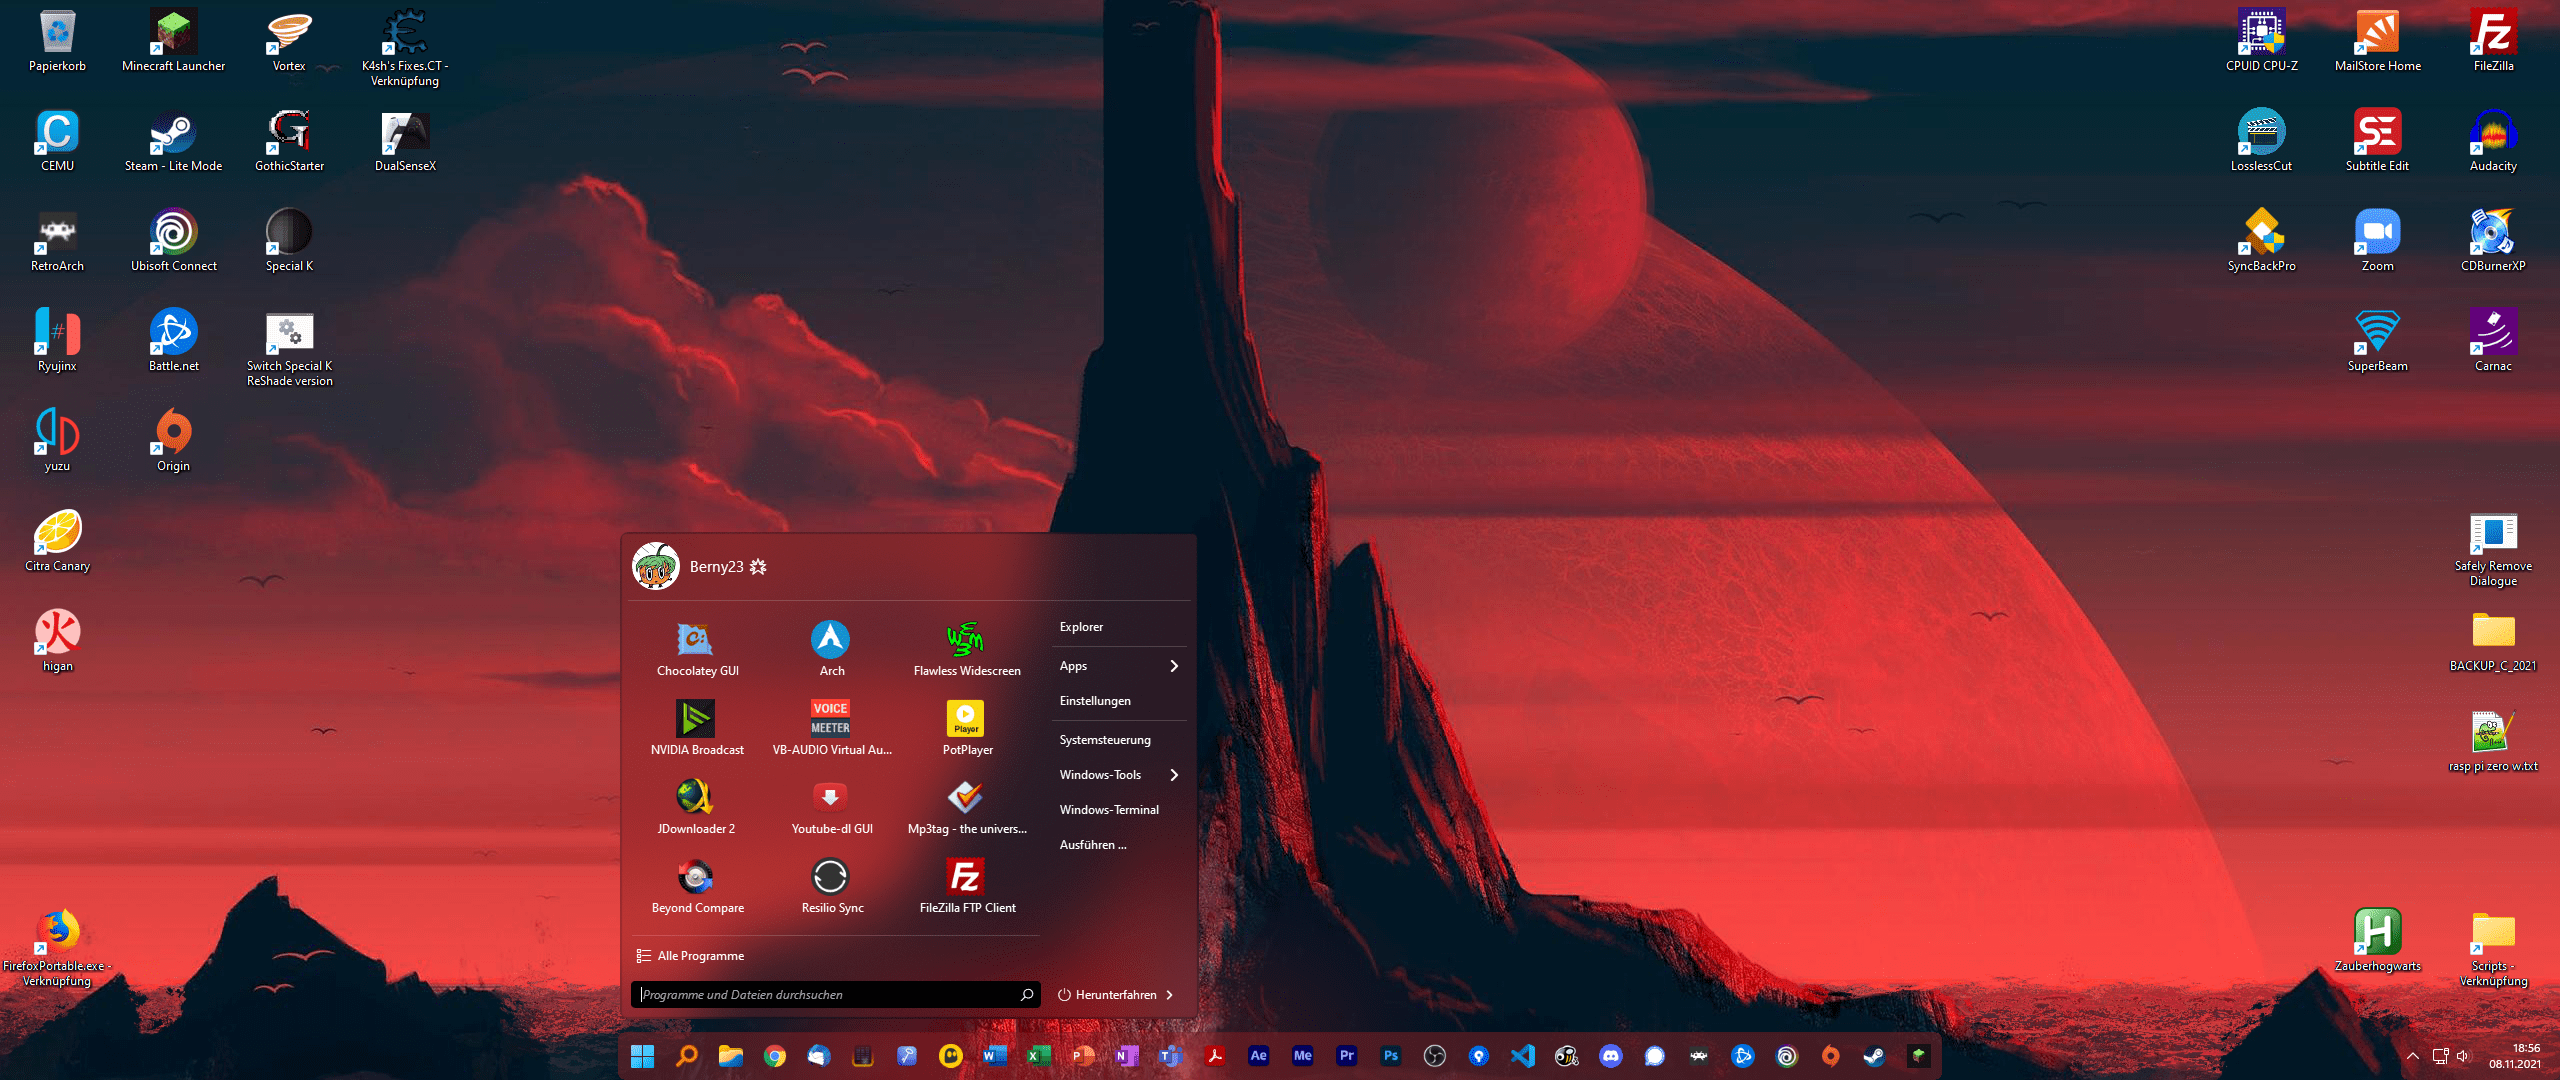The width and height of the screenshot is (2560, 1080).
Task: Open OBS Studio from the taskbar
Action: (x=1435, y=1056)
